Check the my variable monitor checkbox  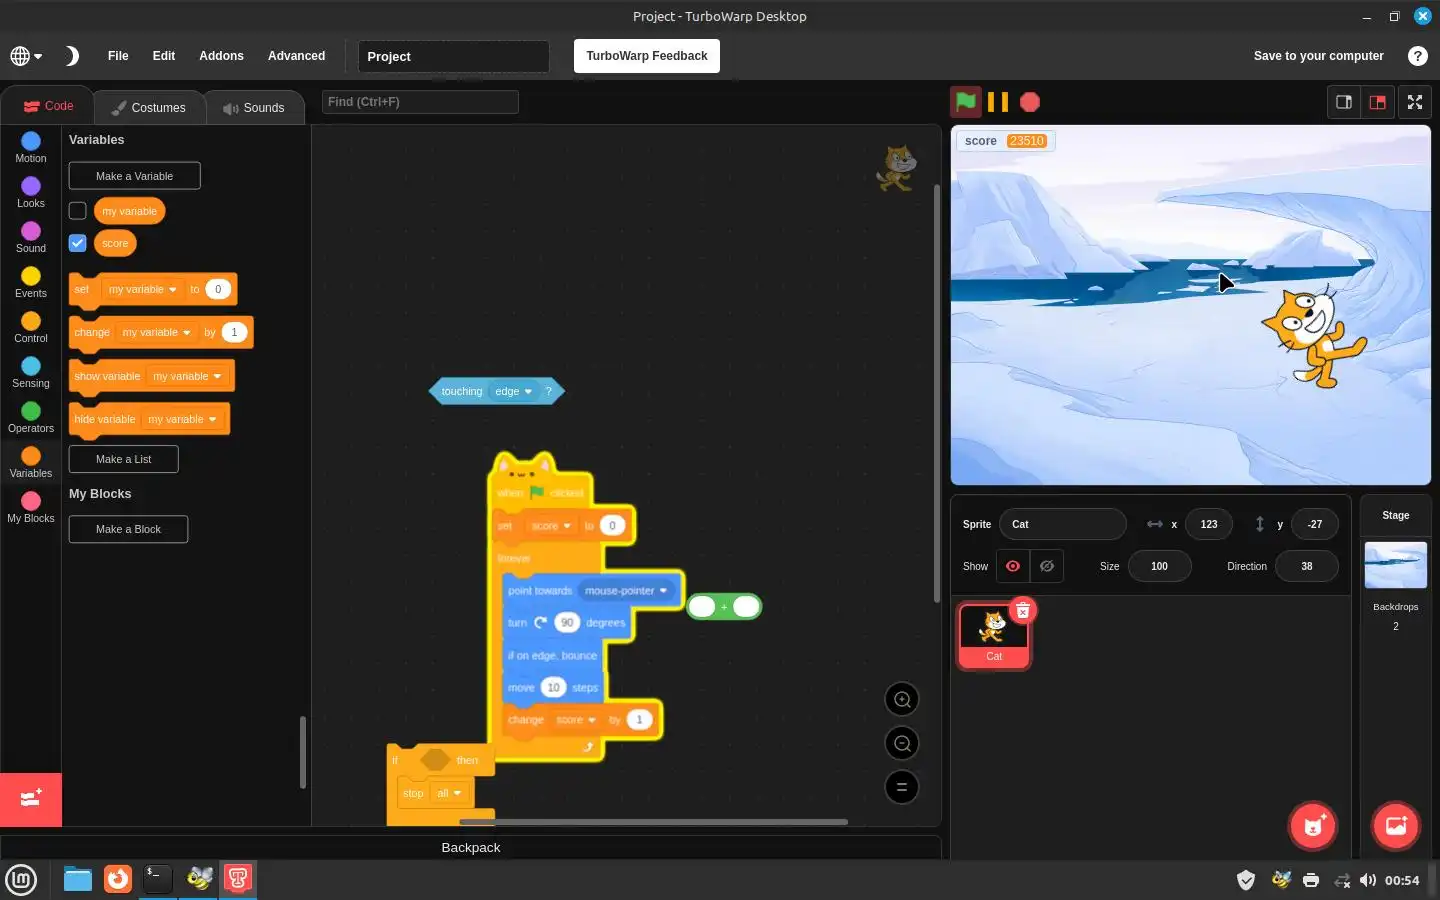click(x=77, y=211)
